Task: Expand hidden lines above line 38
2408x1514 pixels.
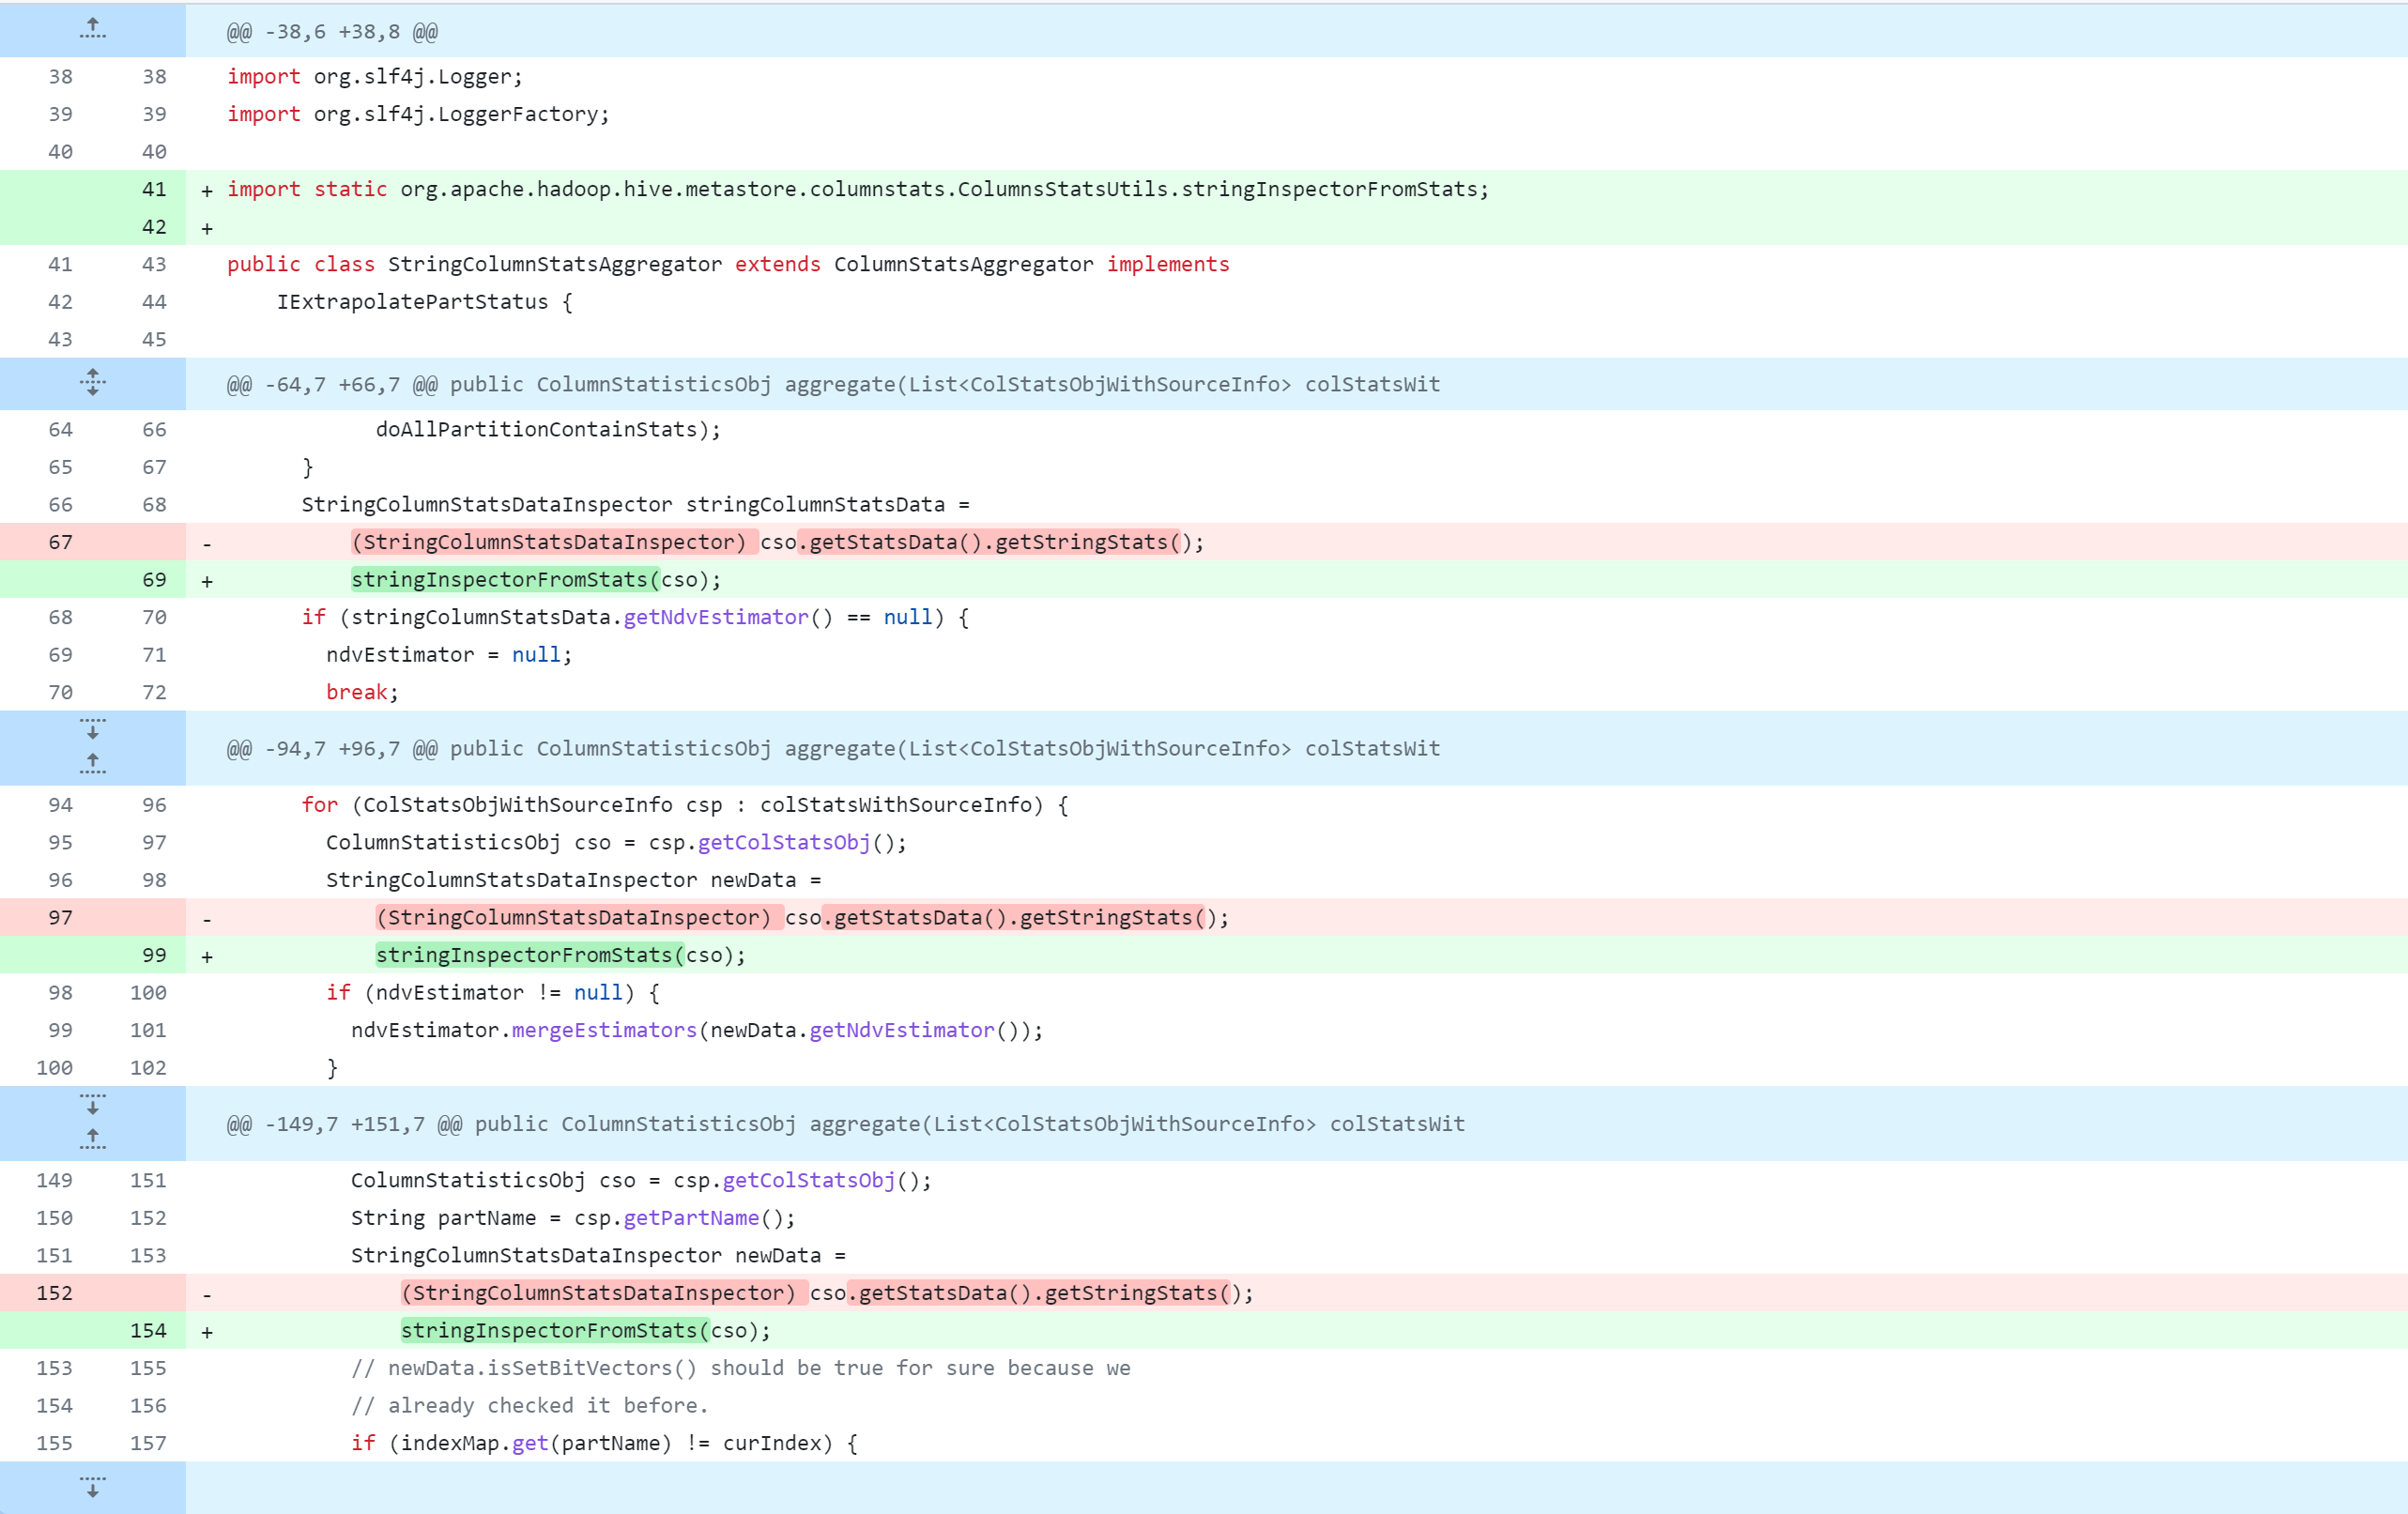Action: (92, 29)
